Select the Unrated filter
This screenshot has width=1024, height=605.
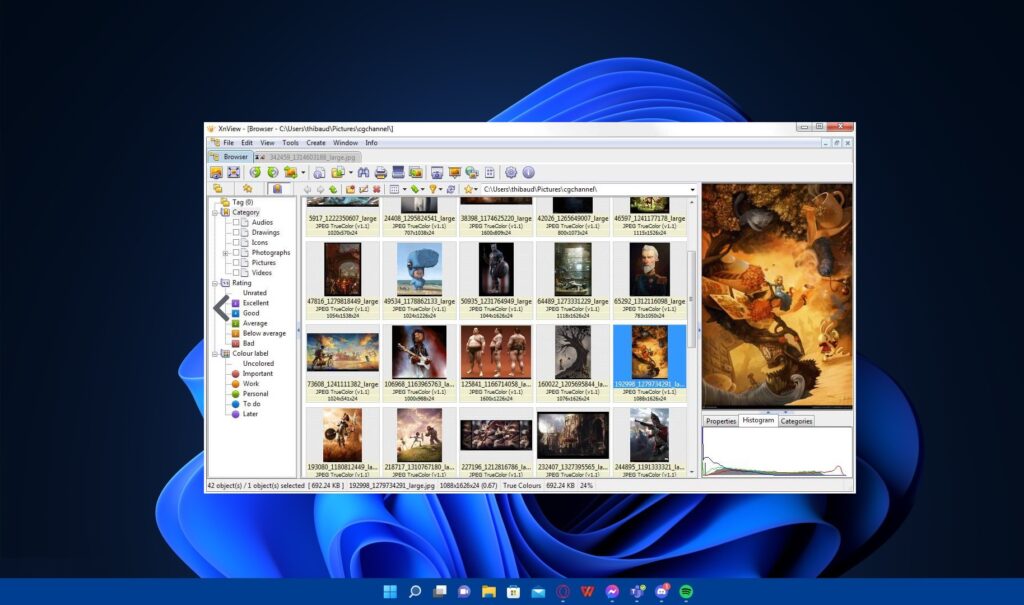click(254, 293)
